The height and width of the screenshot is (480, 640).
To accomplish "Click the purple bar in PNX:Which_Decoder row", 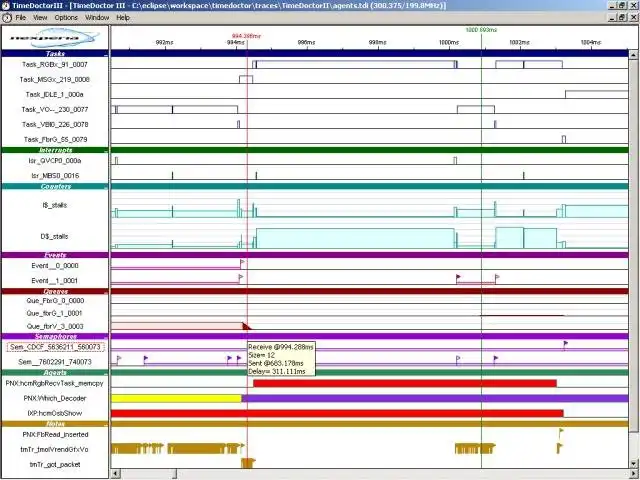I will coord(435,398).
